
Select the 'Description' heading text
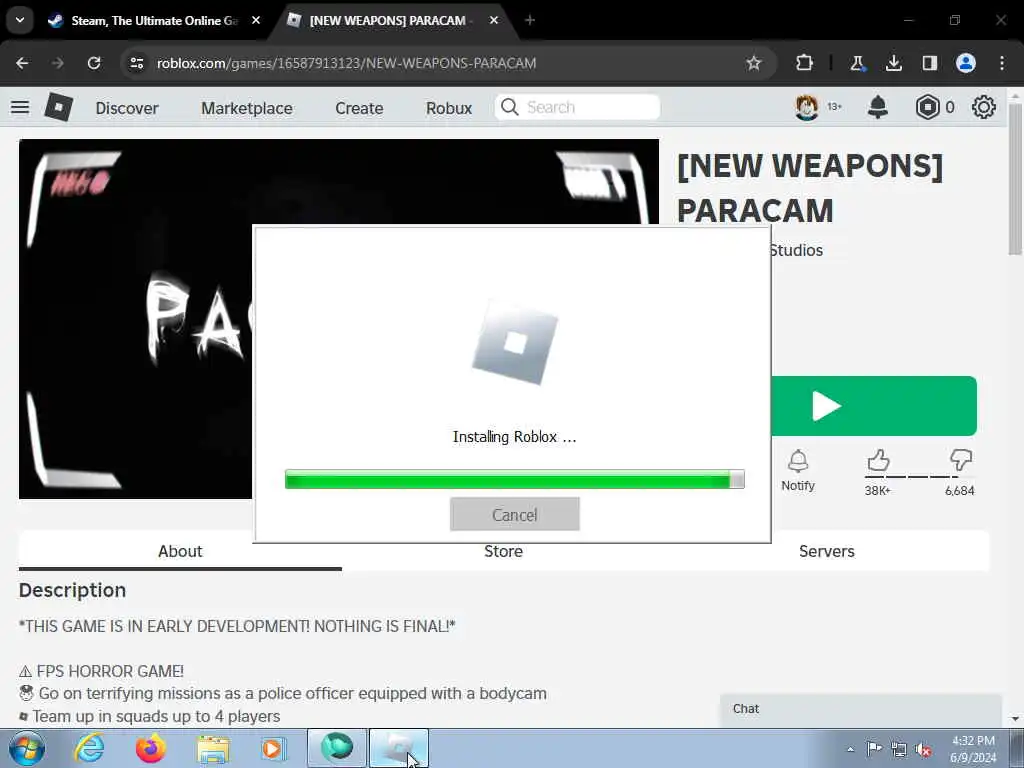click(72, 590)
